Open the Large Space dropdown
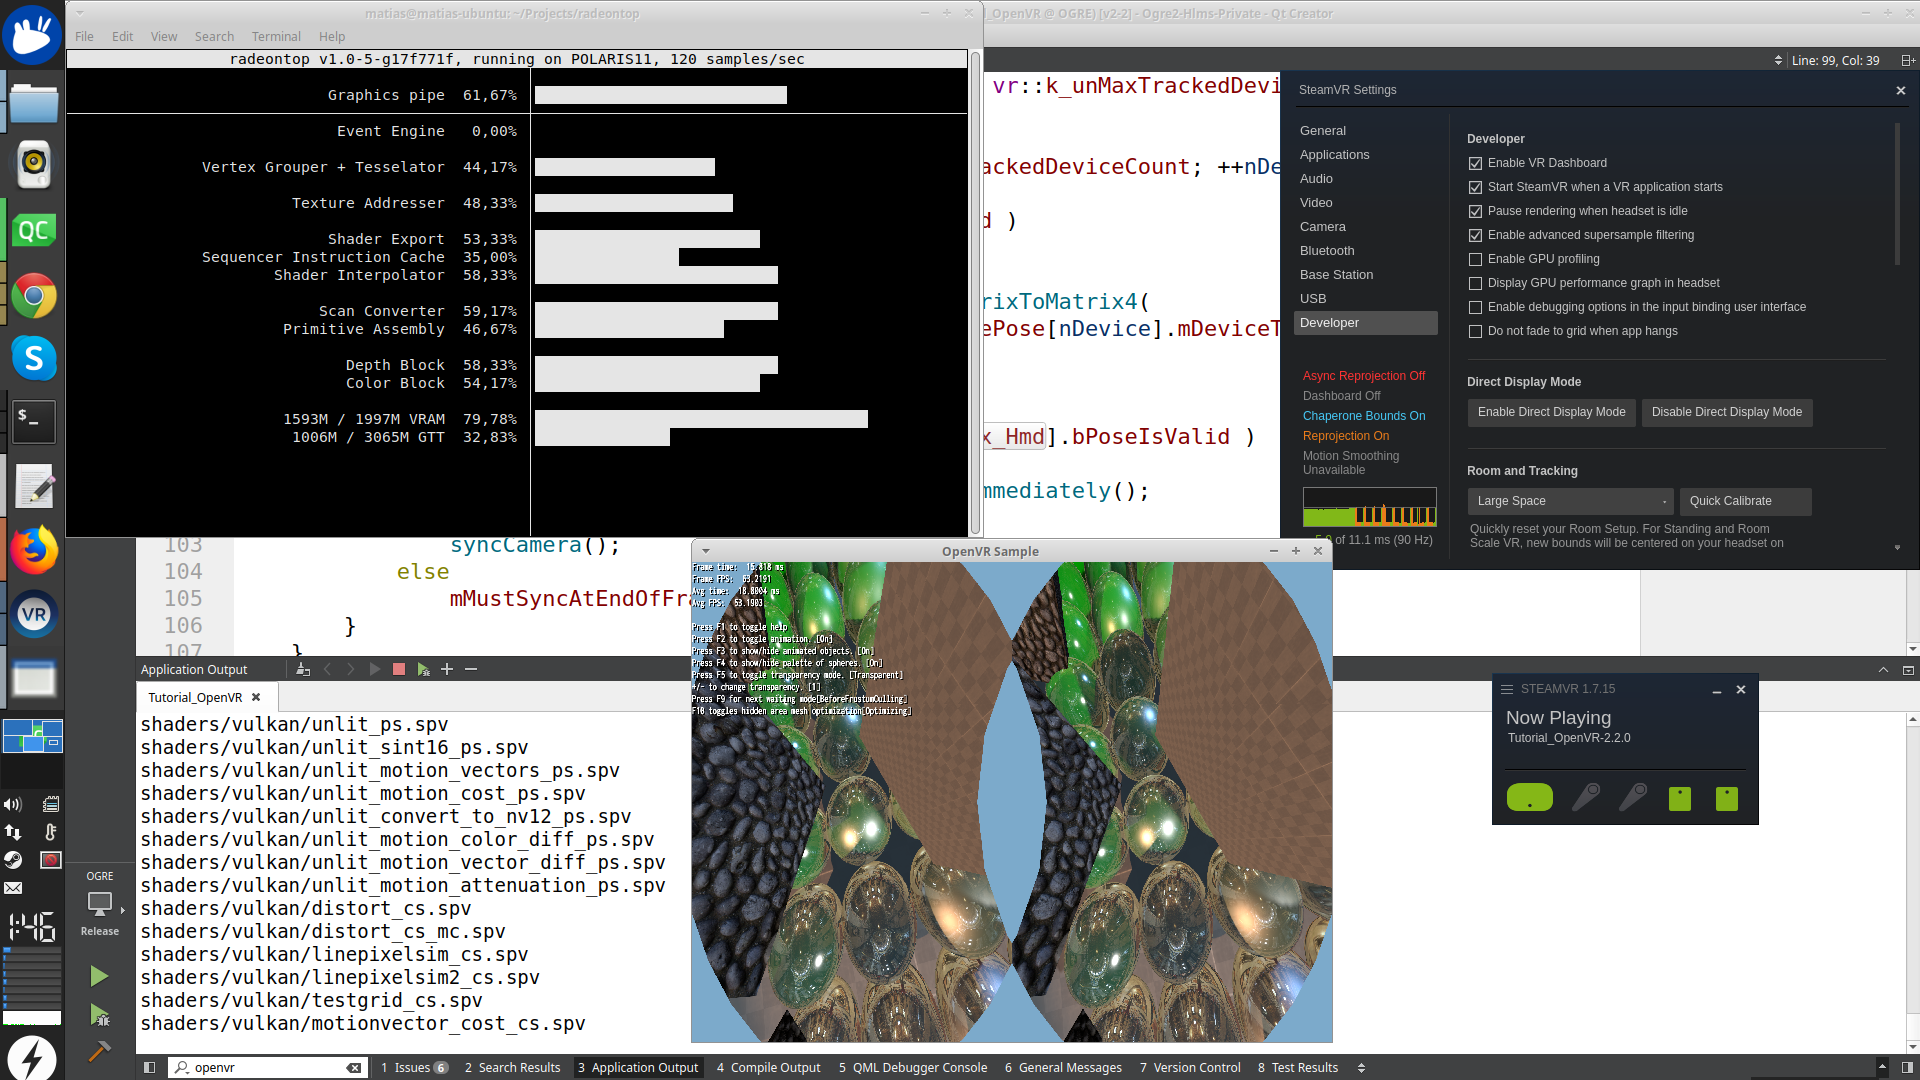This screenshot has width=1920, height=1080. [x=1569, y=501]
